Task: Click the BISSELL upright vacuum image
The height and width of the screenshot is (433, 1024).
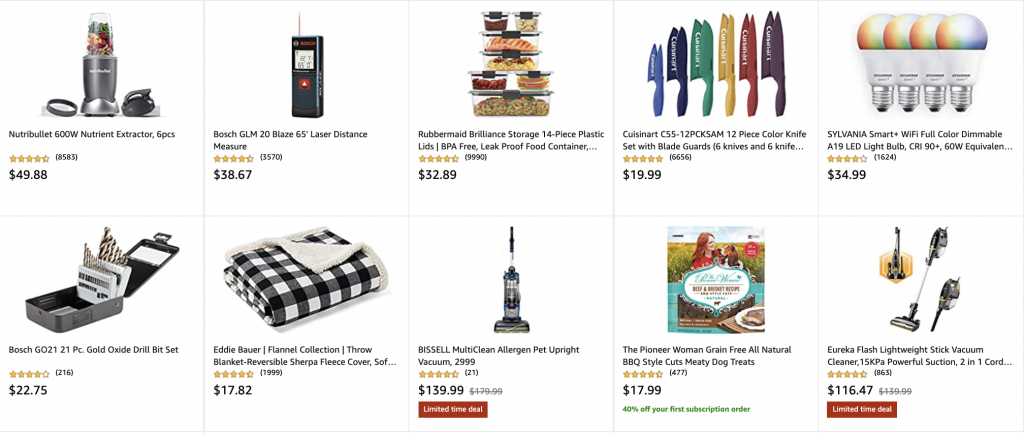Action: [511, 280]
